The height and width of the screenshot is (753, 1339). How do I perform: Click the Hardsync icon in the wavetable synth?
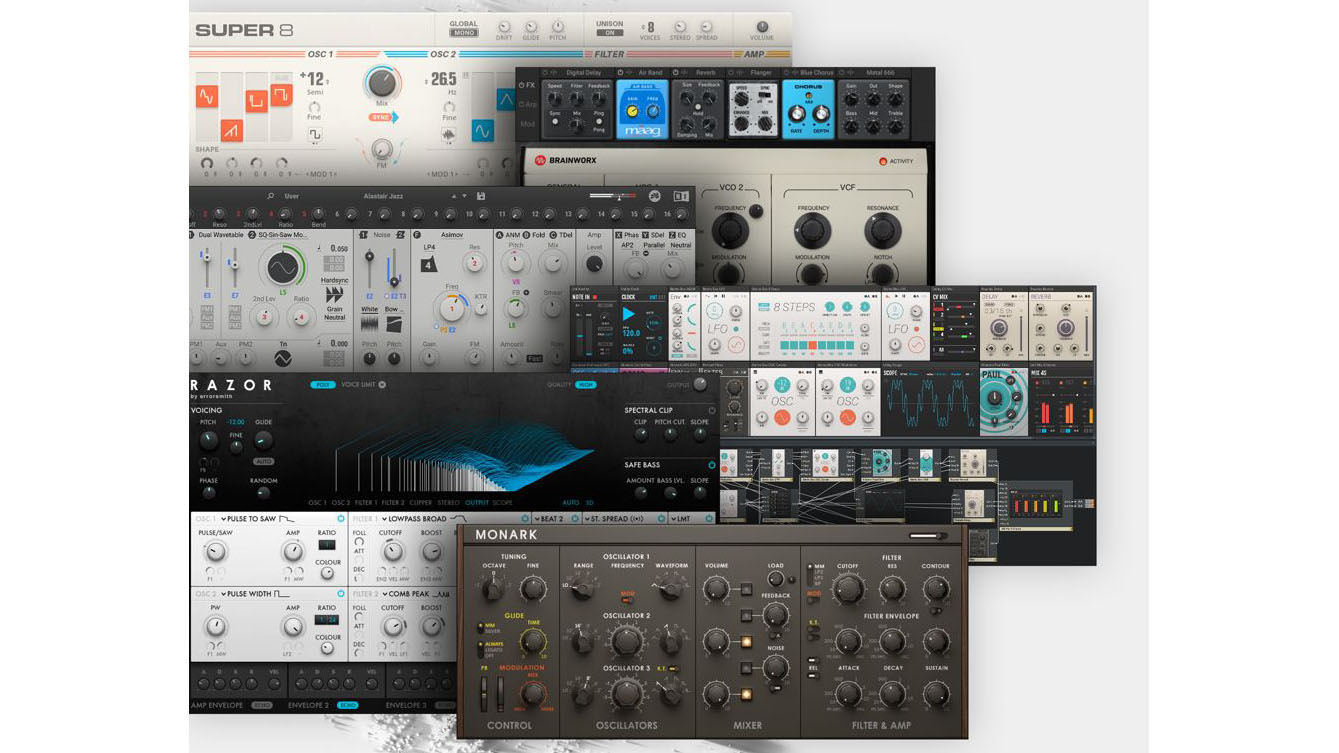coord(335,295)
